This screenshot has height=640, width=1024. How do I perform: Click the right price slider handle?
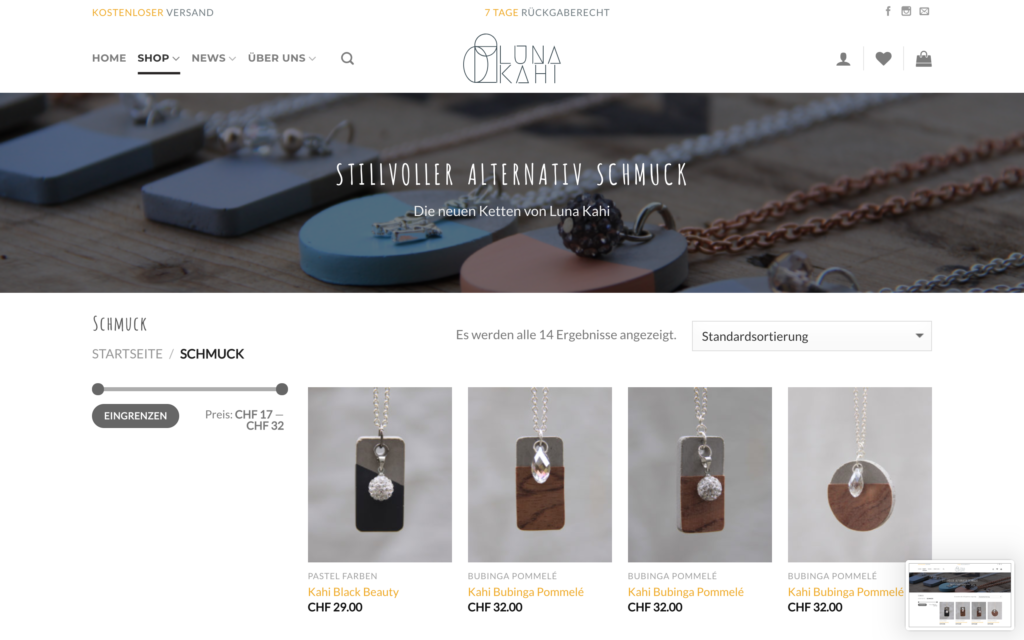click(282, 389)
